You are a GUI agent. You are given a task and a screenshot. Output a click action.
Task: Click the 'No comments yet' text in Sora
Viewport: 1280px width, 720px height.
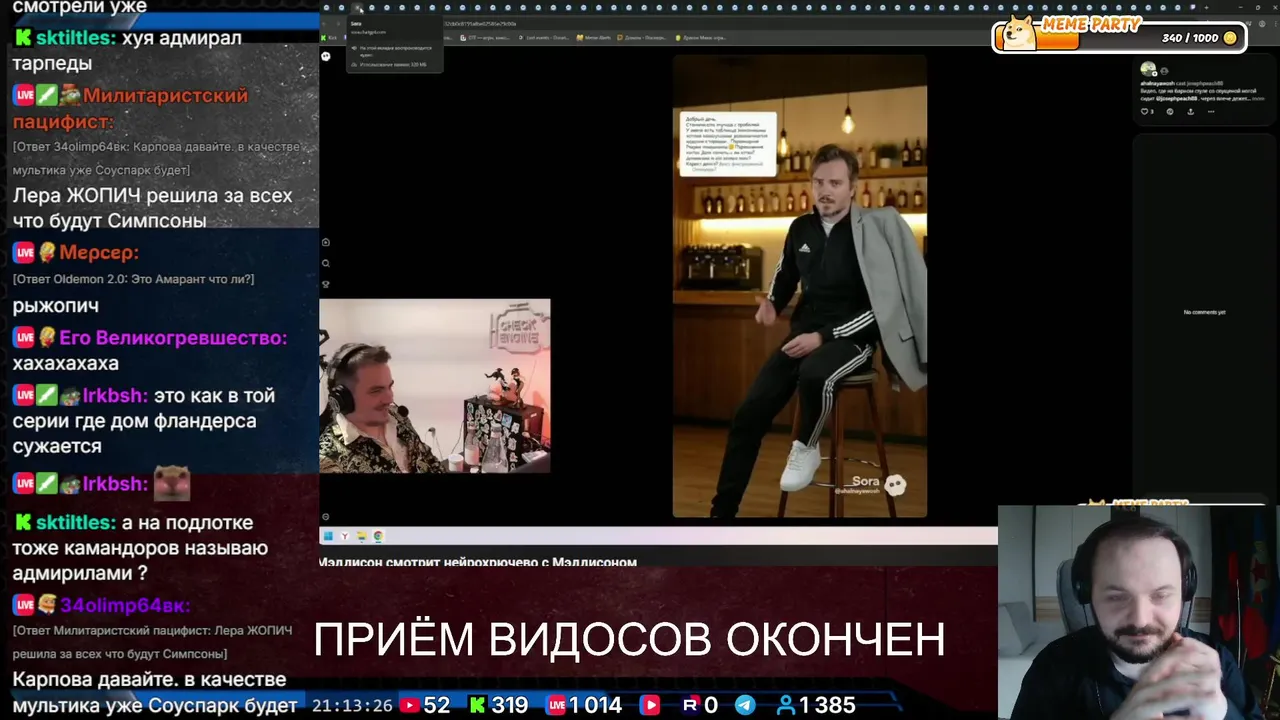[x=1204, y=312]
